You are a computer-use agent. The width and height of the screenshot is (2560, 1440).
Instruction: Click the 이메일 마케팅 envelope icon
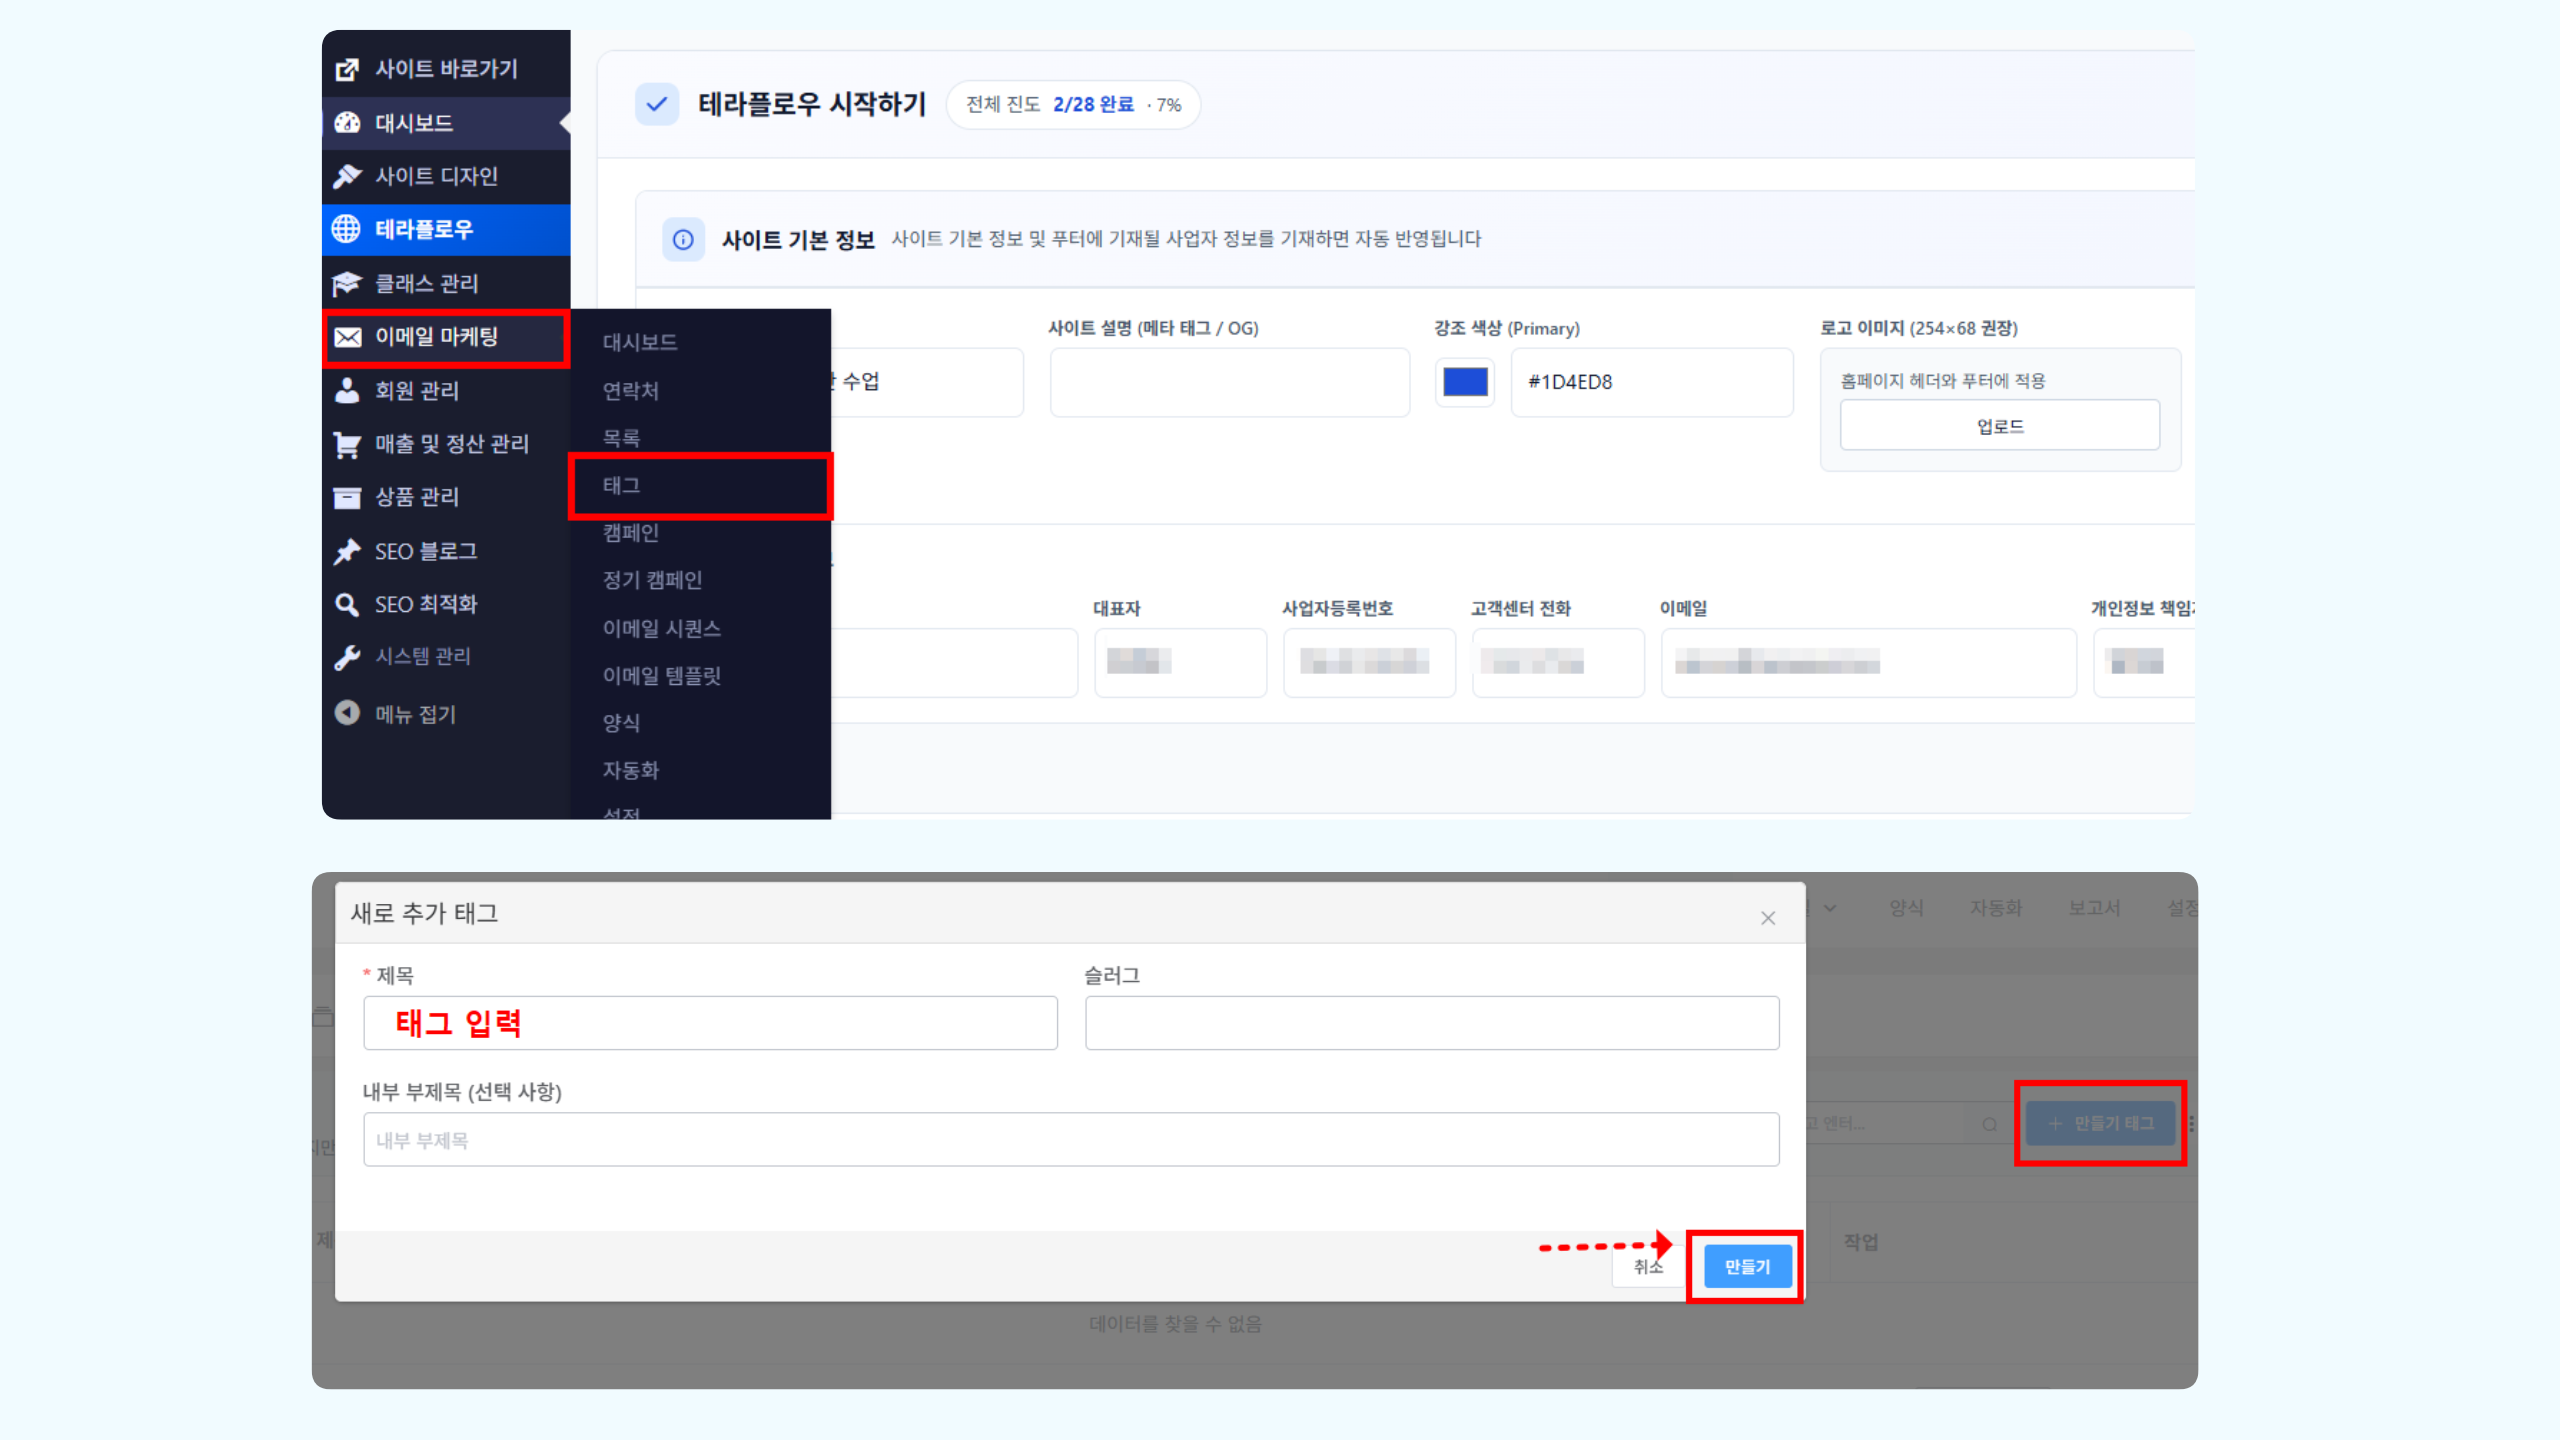click(x=347, y=337)
